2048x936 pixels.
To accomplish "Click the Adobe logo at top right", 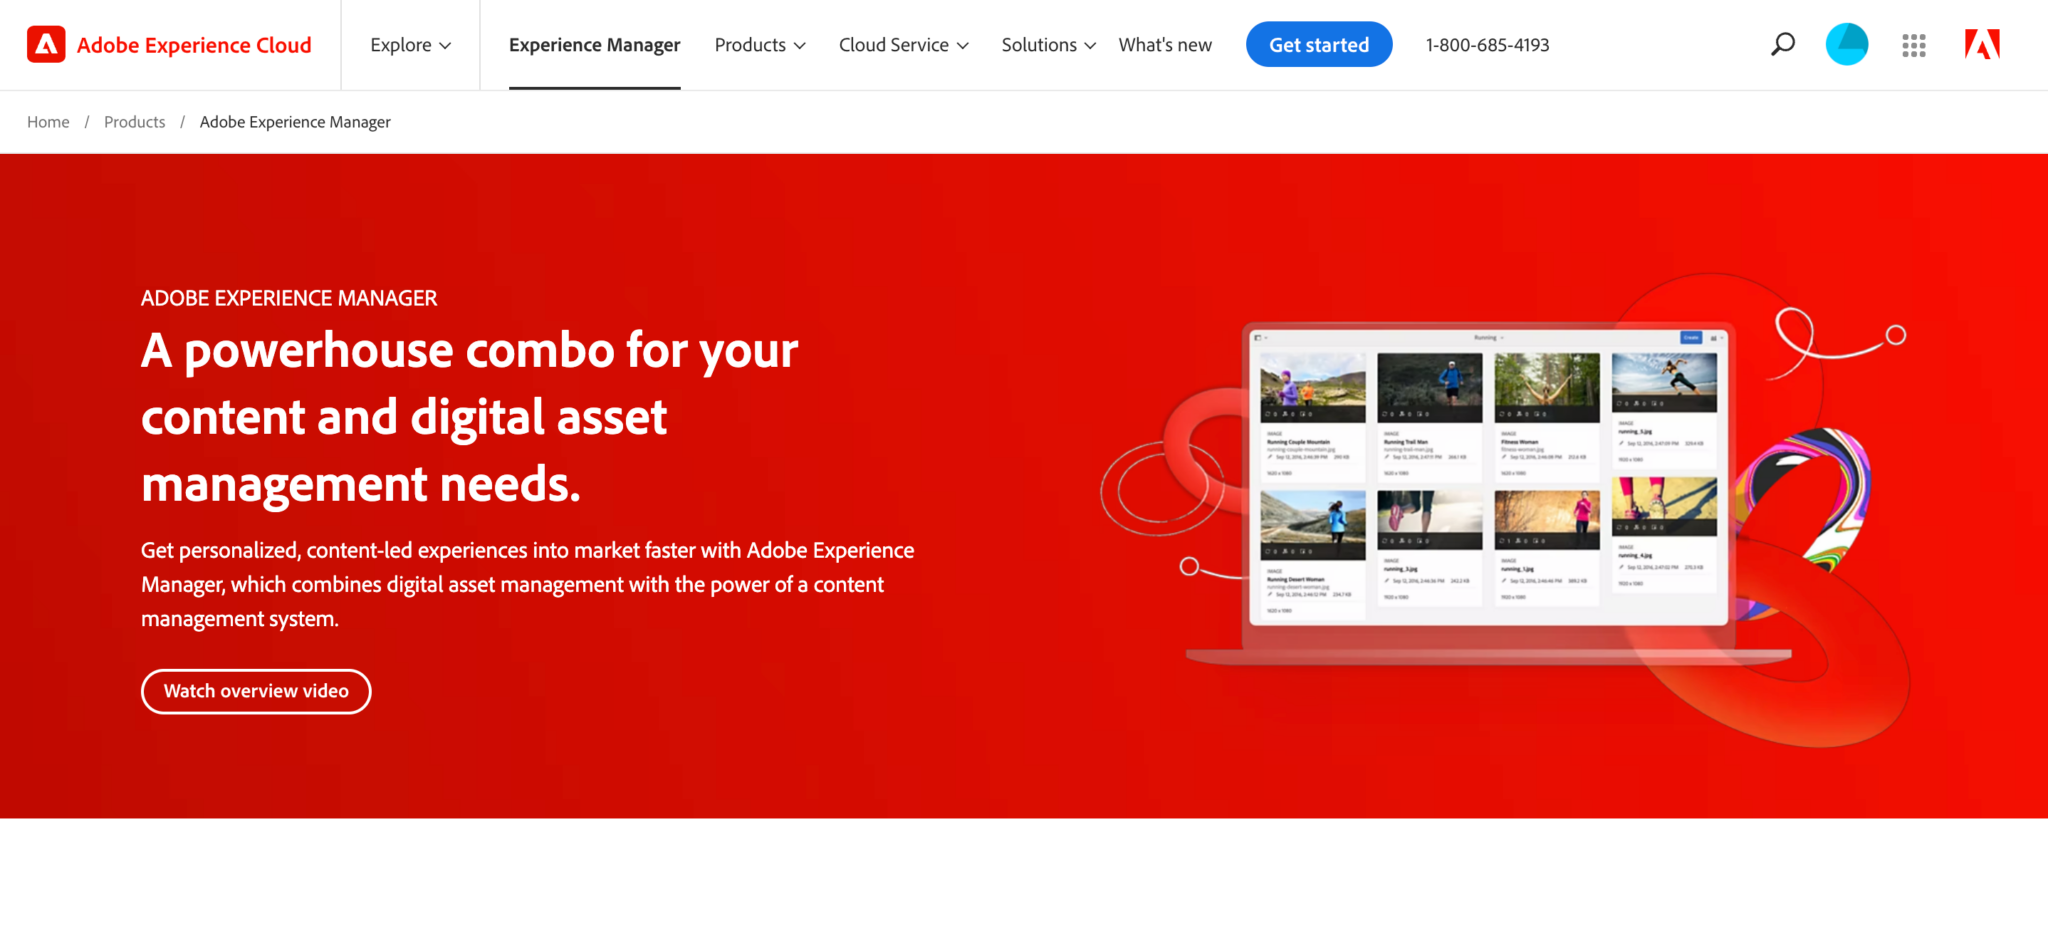I will click(1981, 44).
